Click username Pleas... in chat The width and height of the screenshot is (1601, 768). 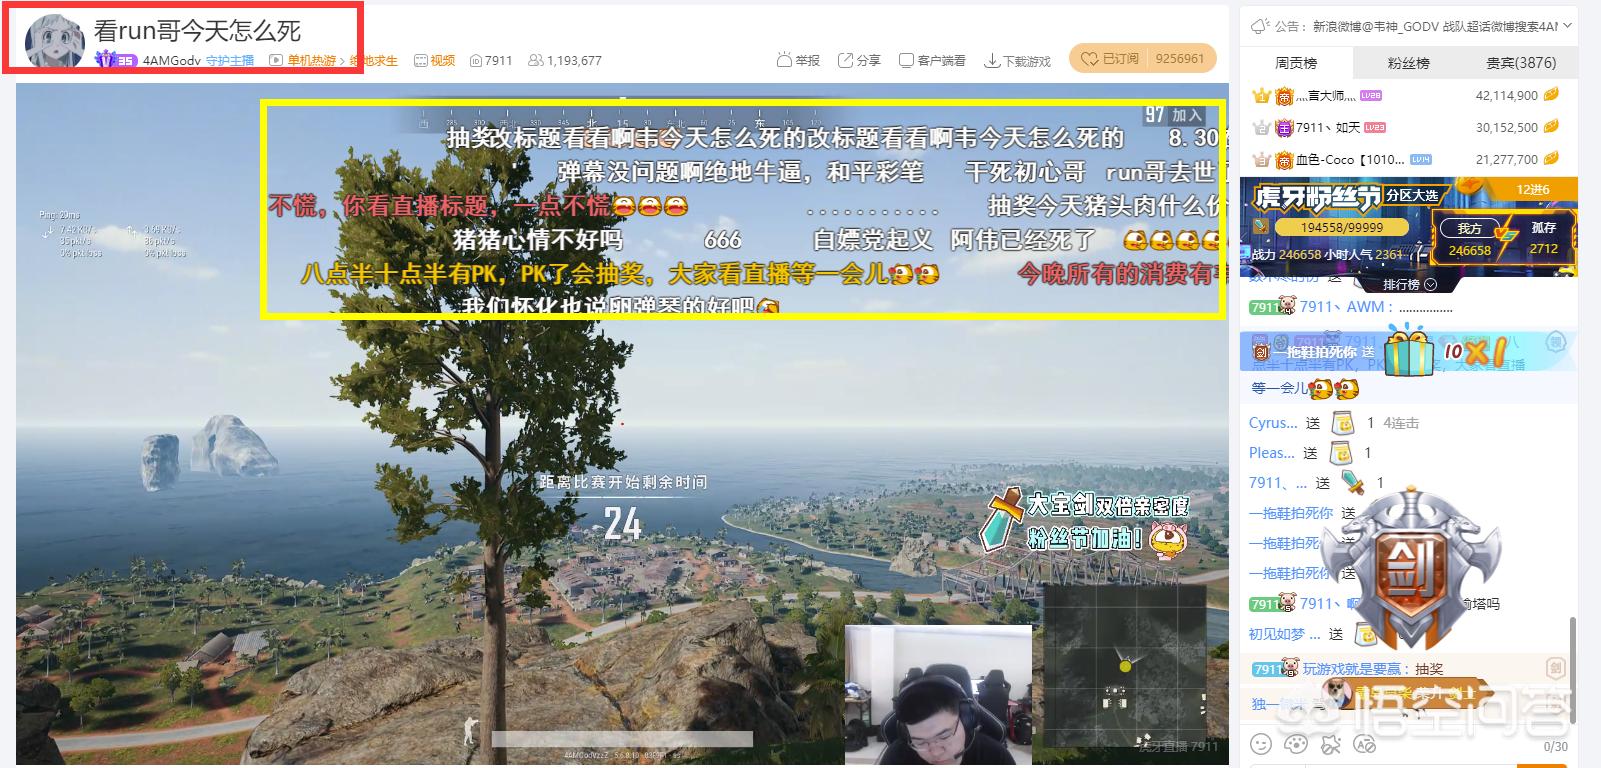(1271, 453)
